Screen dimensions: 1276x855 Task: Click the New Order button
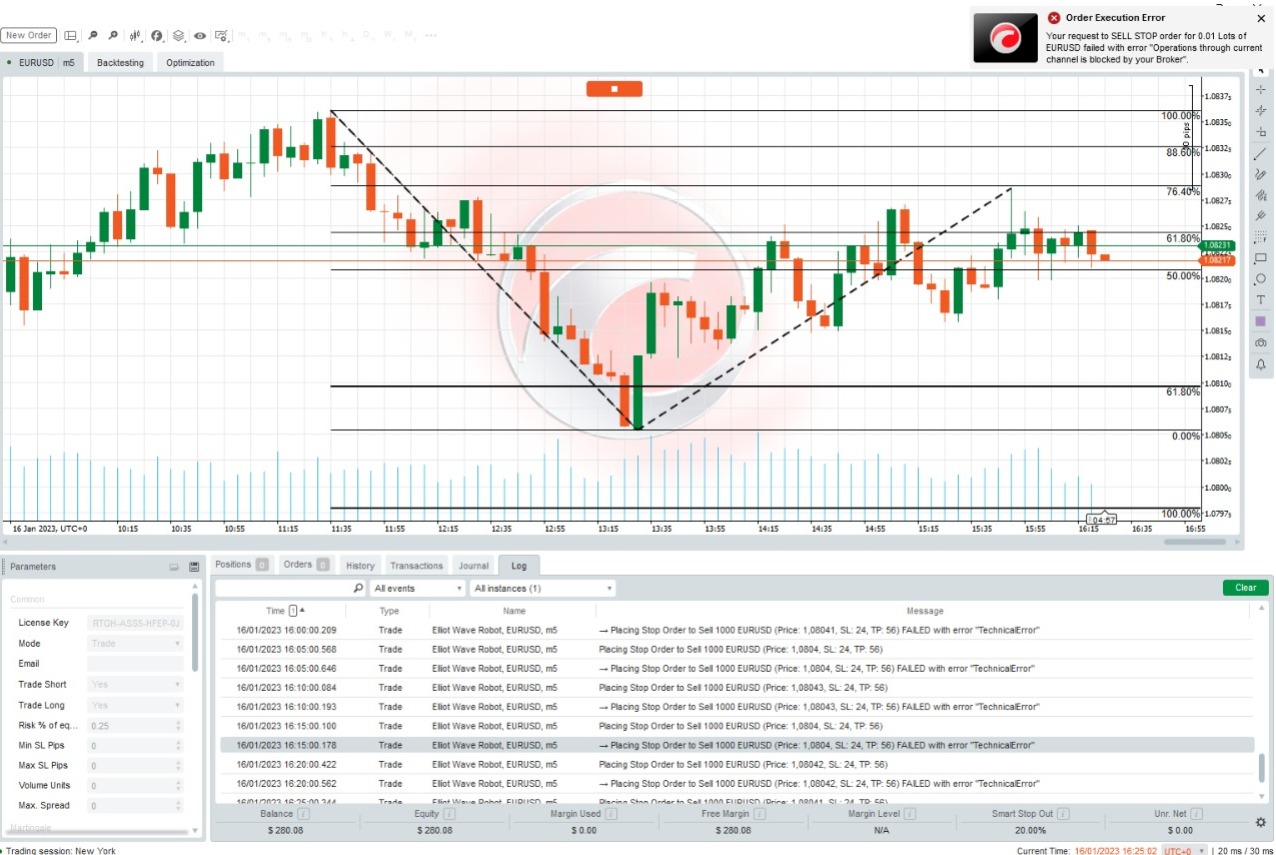tap(28, 35)
